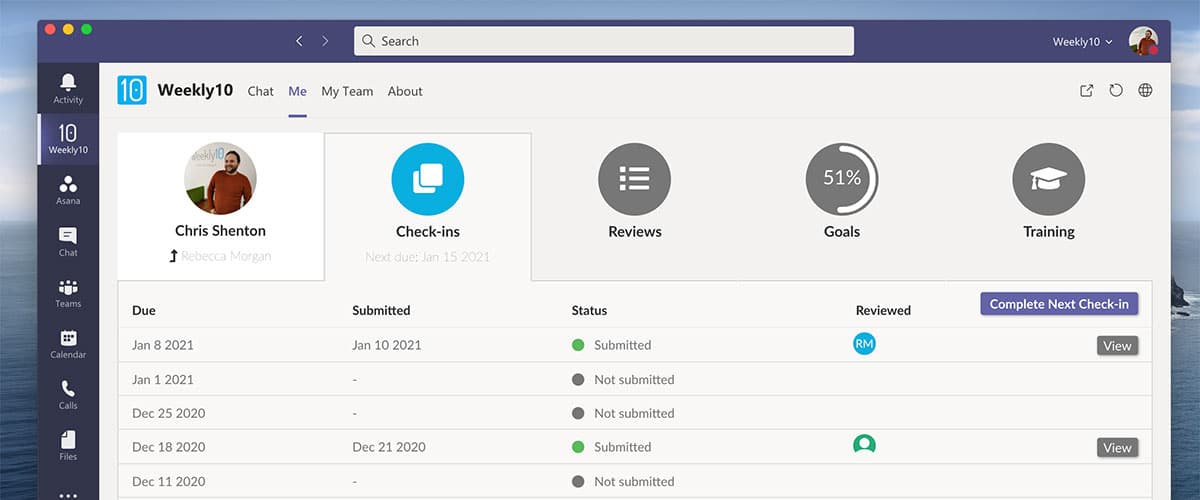Click the Reviewed column header
Screen dimensions: 1200x500
pyautogui.click(x=883, y=310)
